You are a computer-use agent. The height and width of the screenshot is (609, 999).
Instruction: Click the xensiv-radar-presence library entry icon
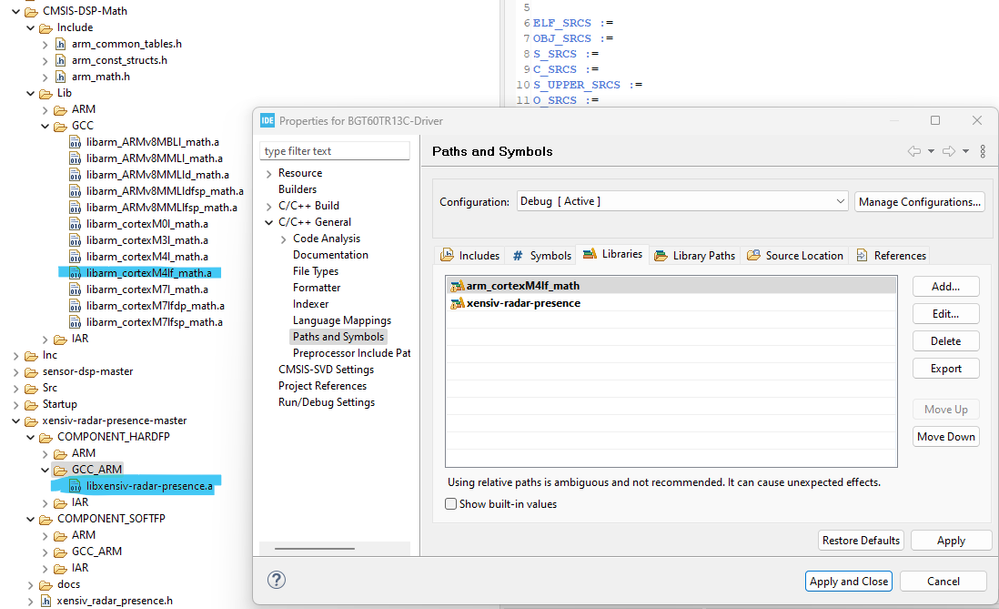(457, 303)
